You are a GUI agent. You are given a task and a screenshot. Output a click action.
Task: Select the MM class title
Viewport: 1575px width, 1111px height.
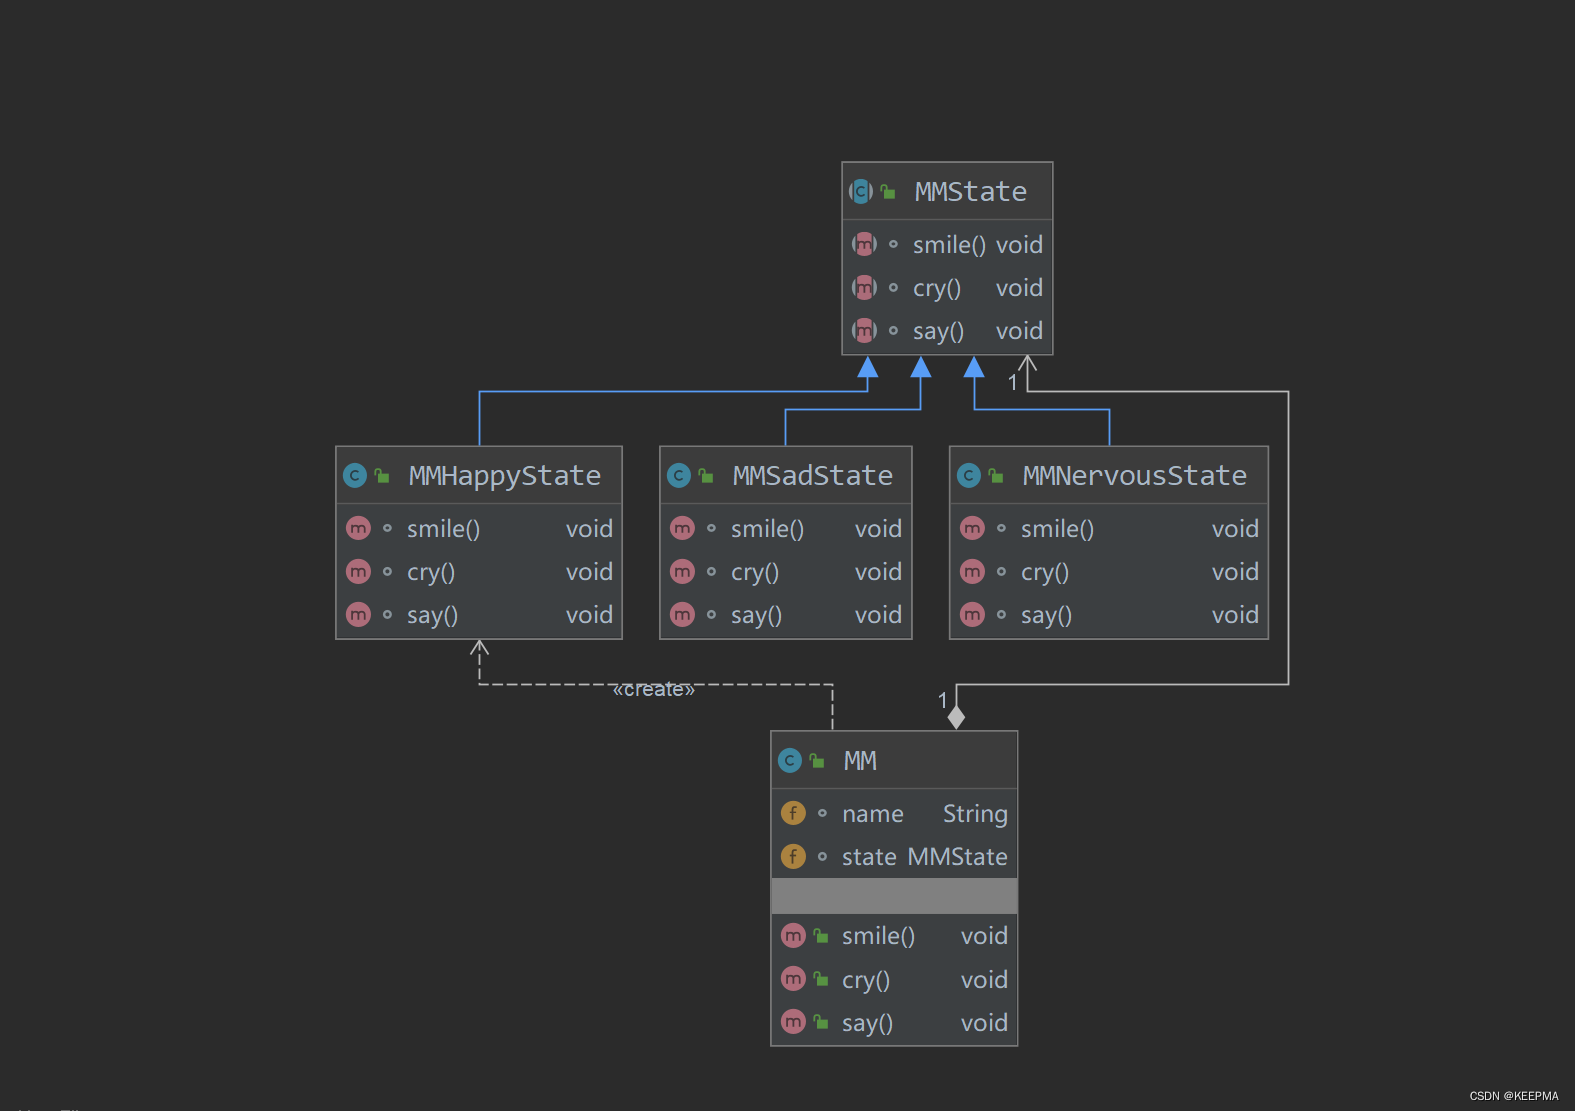[860, 760]
